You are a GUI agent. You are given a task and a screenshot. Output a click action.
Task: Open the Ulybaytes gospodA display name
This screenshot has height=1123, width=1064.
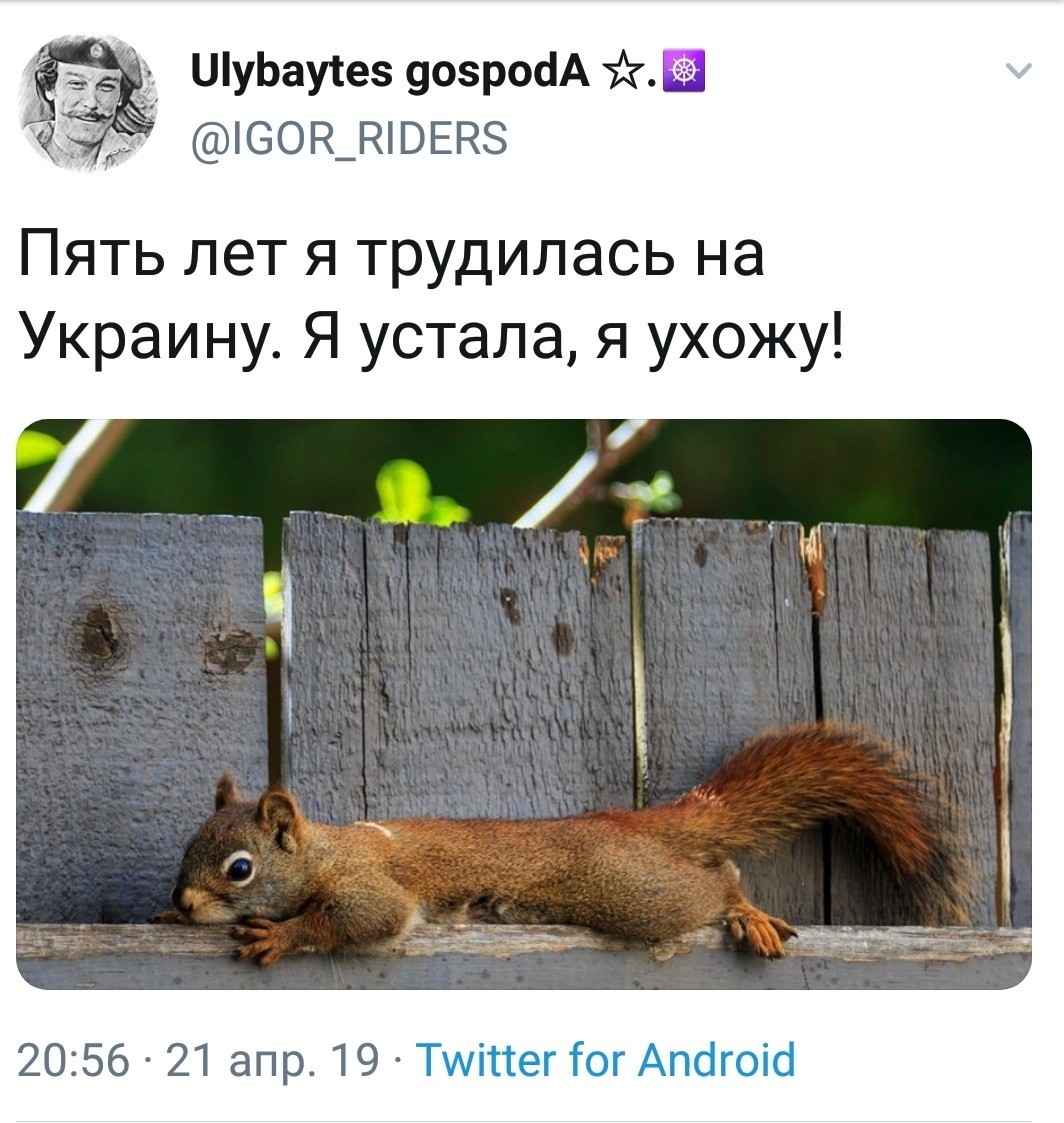(x=390, y=72)
